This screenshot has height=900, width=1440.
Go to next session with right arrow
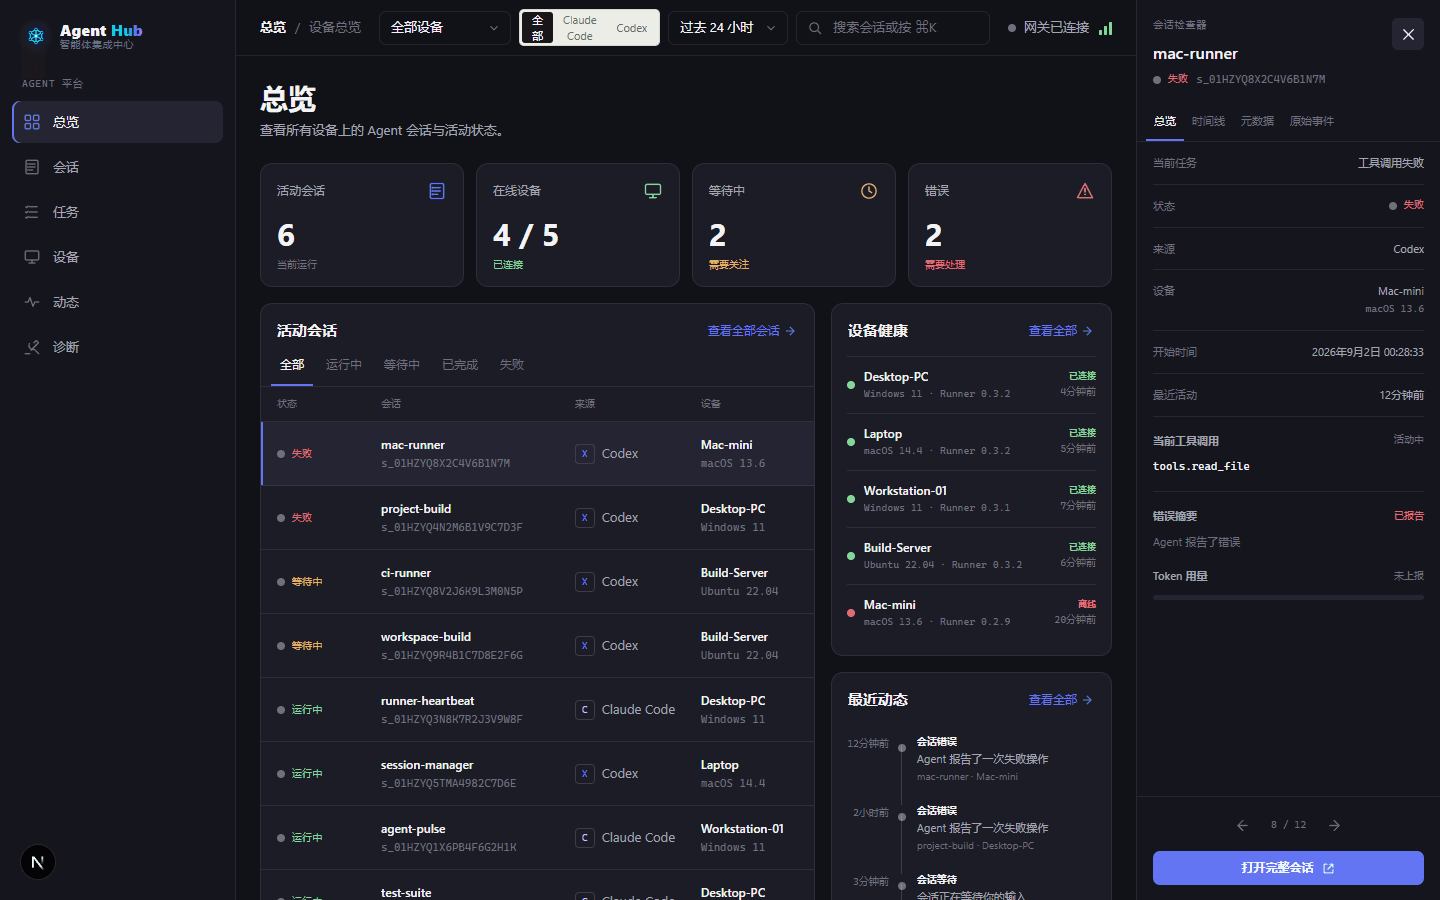(1334, 825)
